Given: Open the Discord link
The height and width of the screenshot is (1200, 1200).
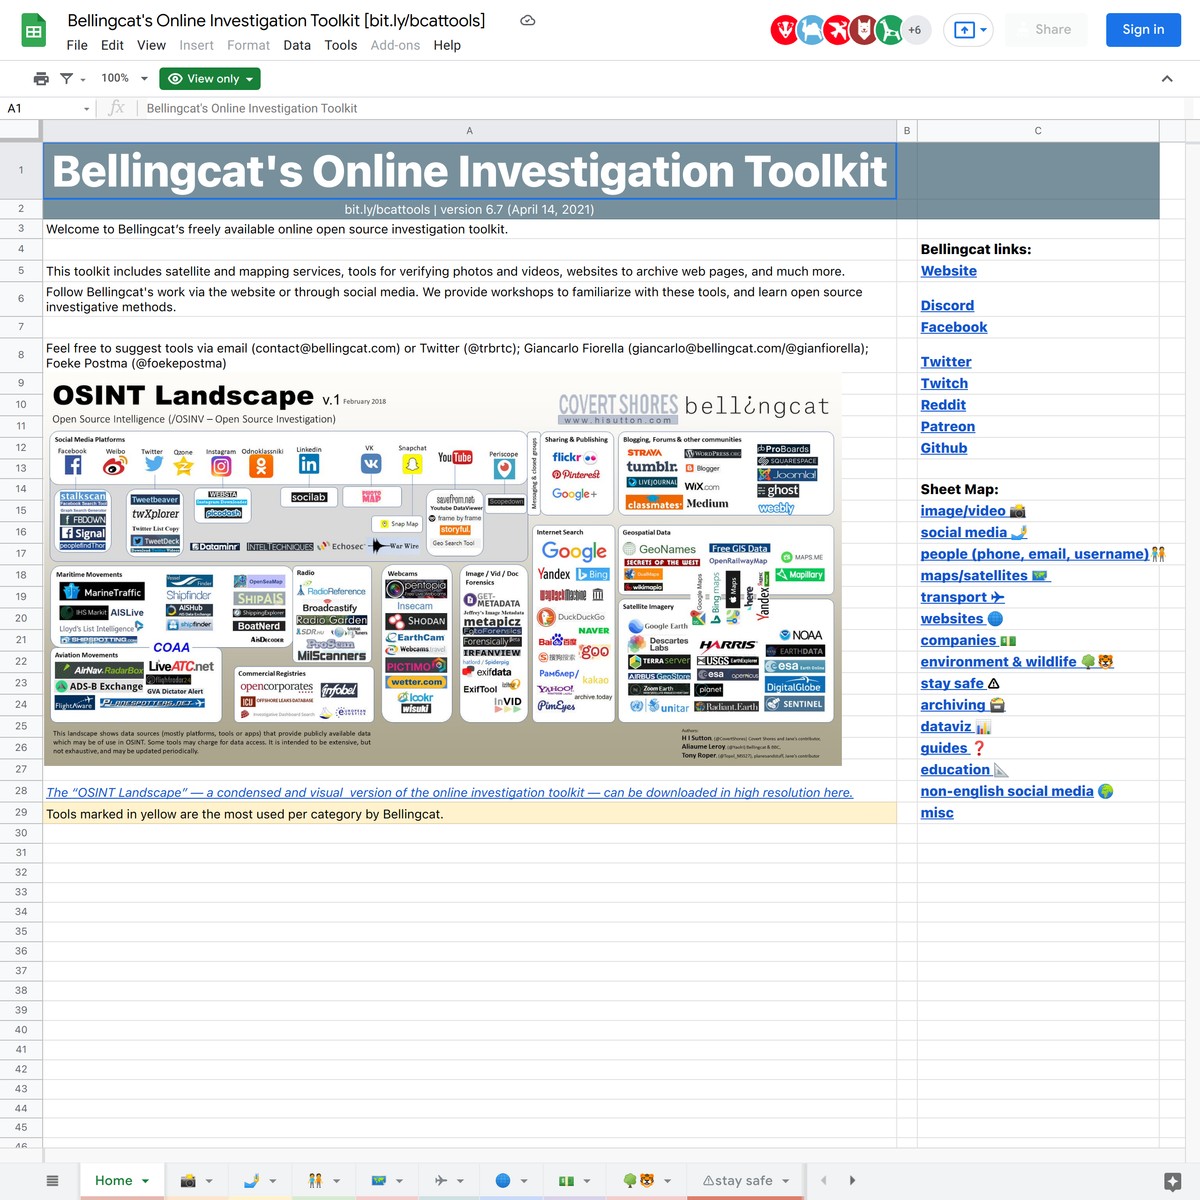Looking at the screenshot, I should tap(947, 305).
